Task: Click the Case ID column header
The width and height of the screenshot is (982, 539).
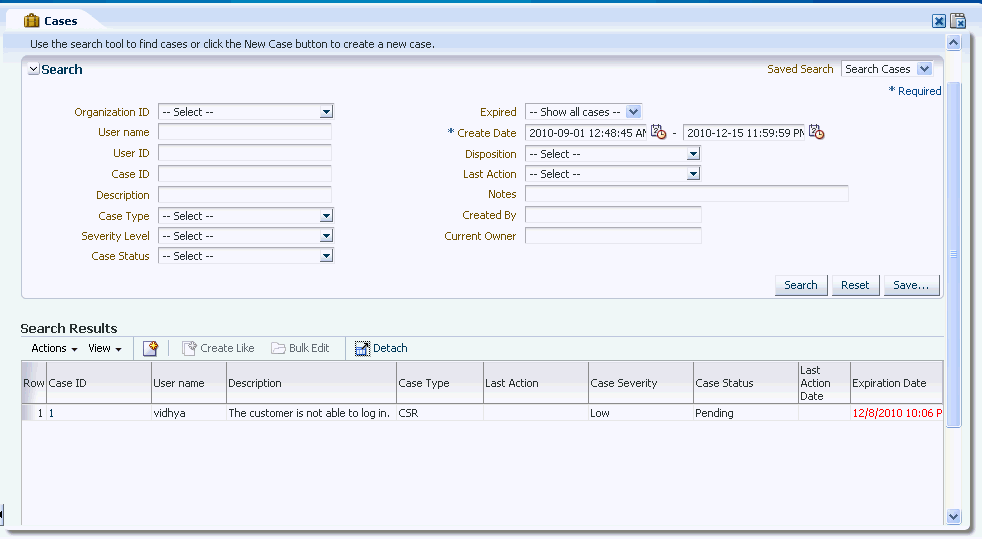Action: click(x=99, y=383)
